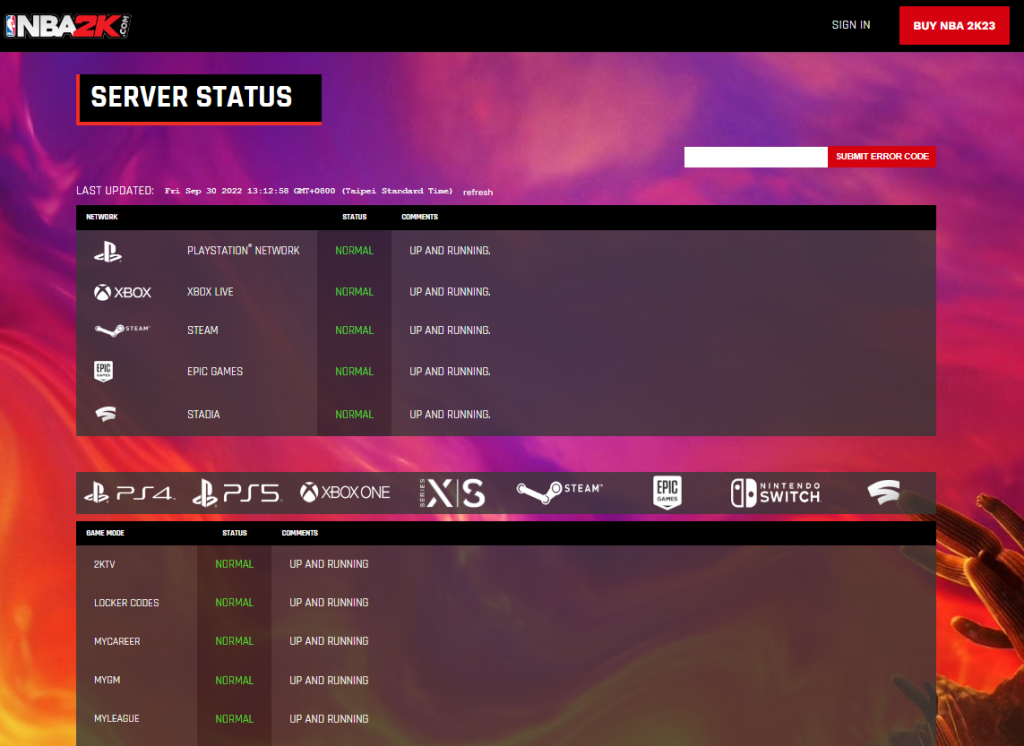Click the Epic Games icon in network table
Image resolution: width=1024 pixels, height=746 pixels.
point(103,371)
